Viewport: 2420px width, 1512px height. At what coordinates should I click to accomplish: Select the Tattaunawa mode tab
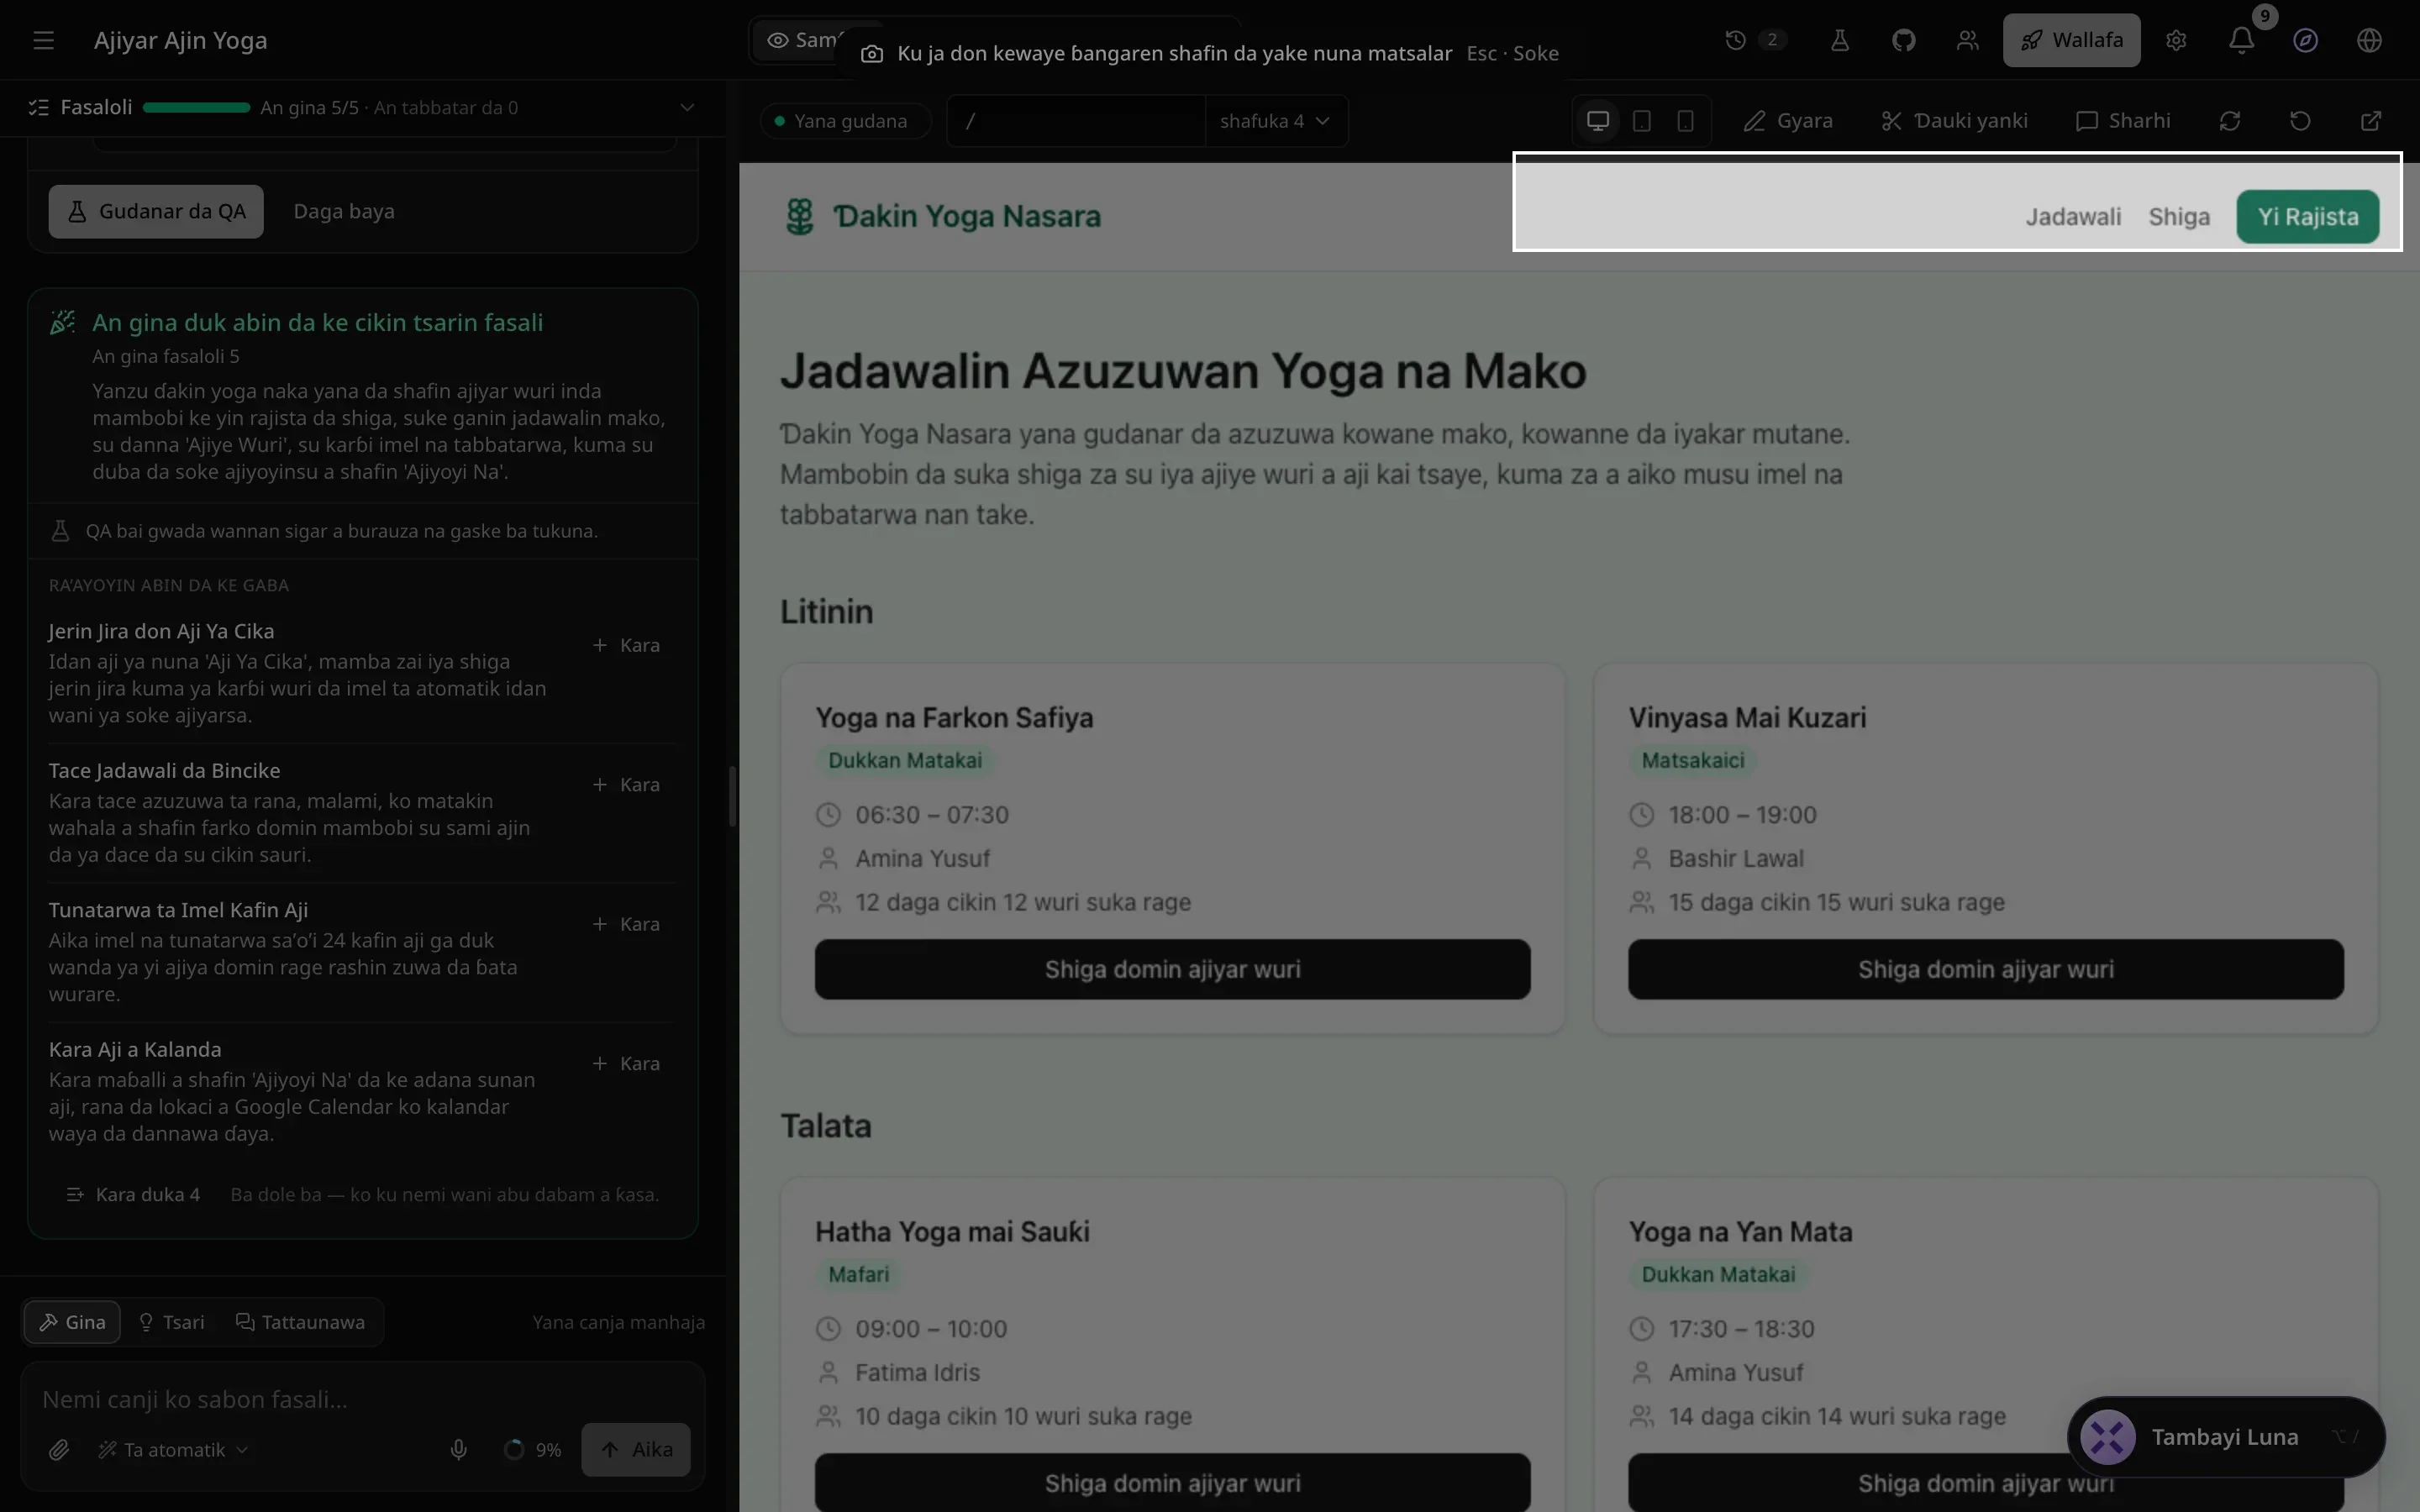pos(300,1322)
